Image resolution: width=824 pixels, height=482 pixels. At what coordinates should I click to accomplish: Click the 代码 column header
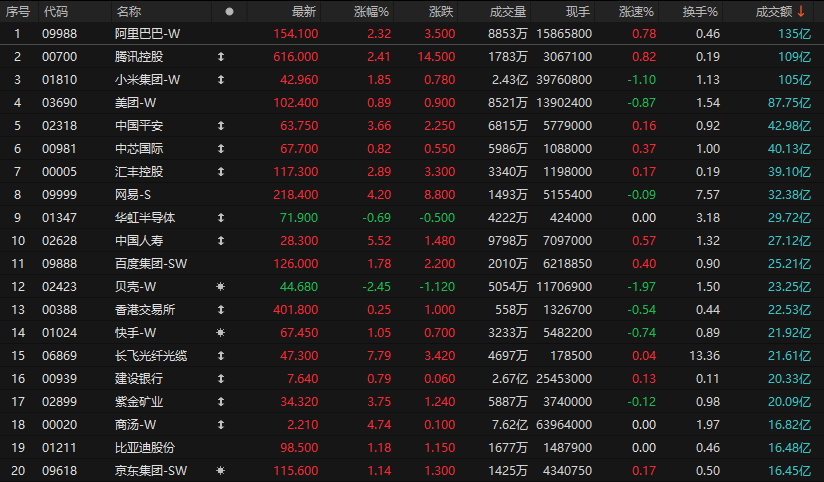click(55, 11)
